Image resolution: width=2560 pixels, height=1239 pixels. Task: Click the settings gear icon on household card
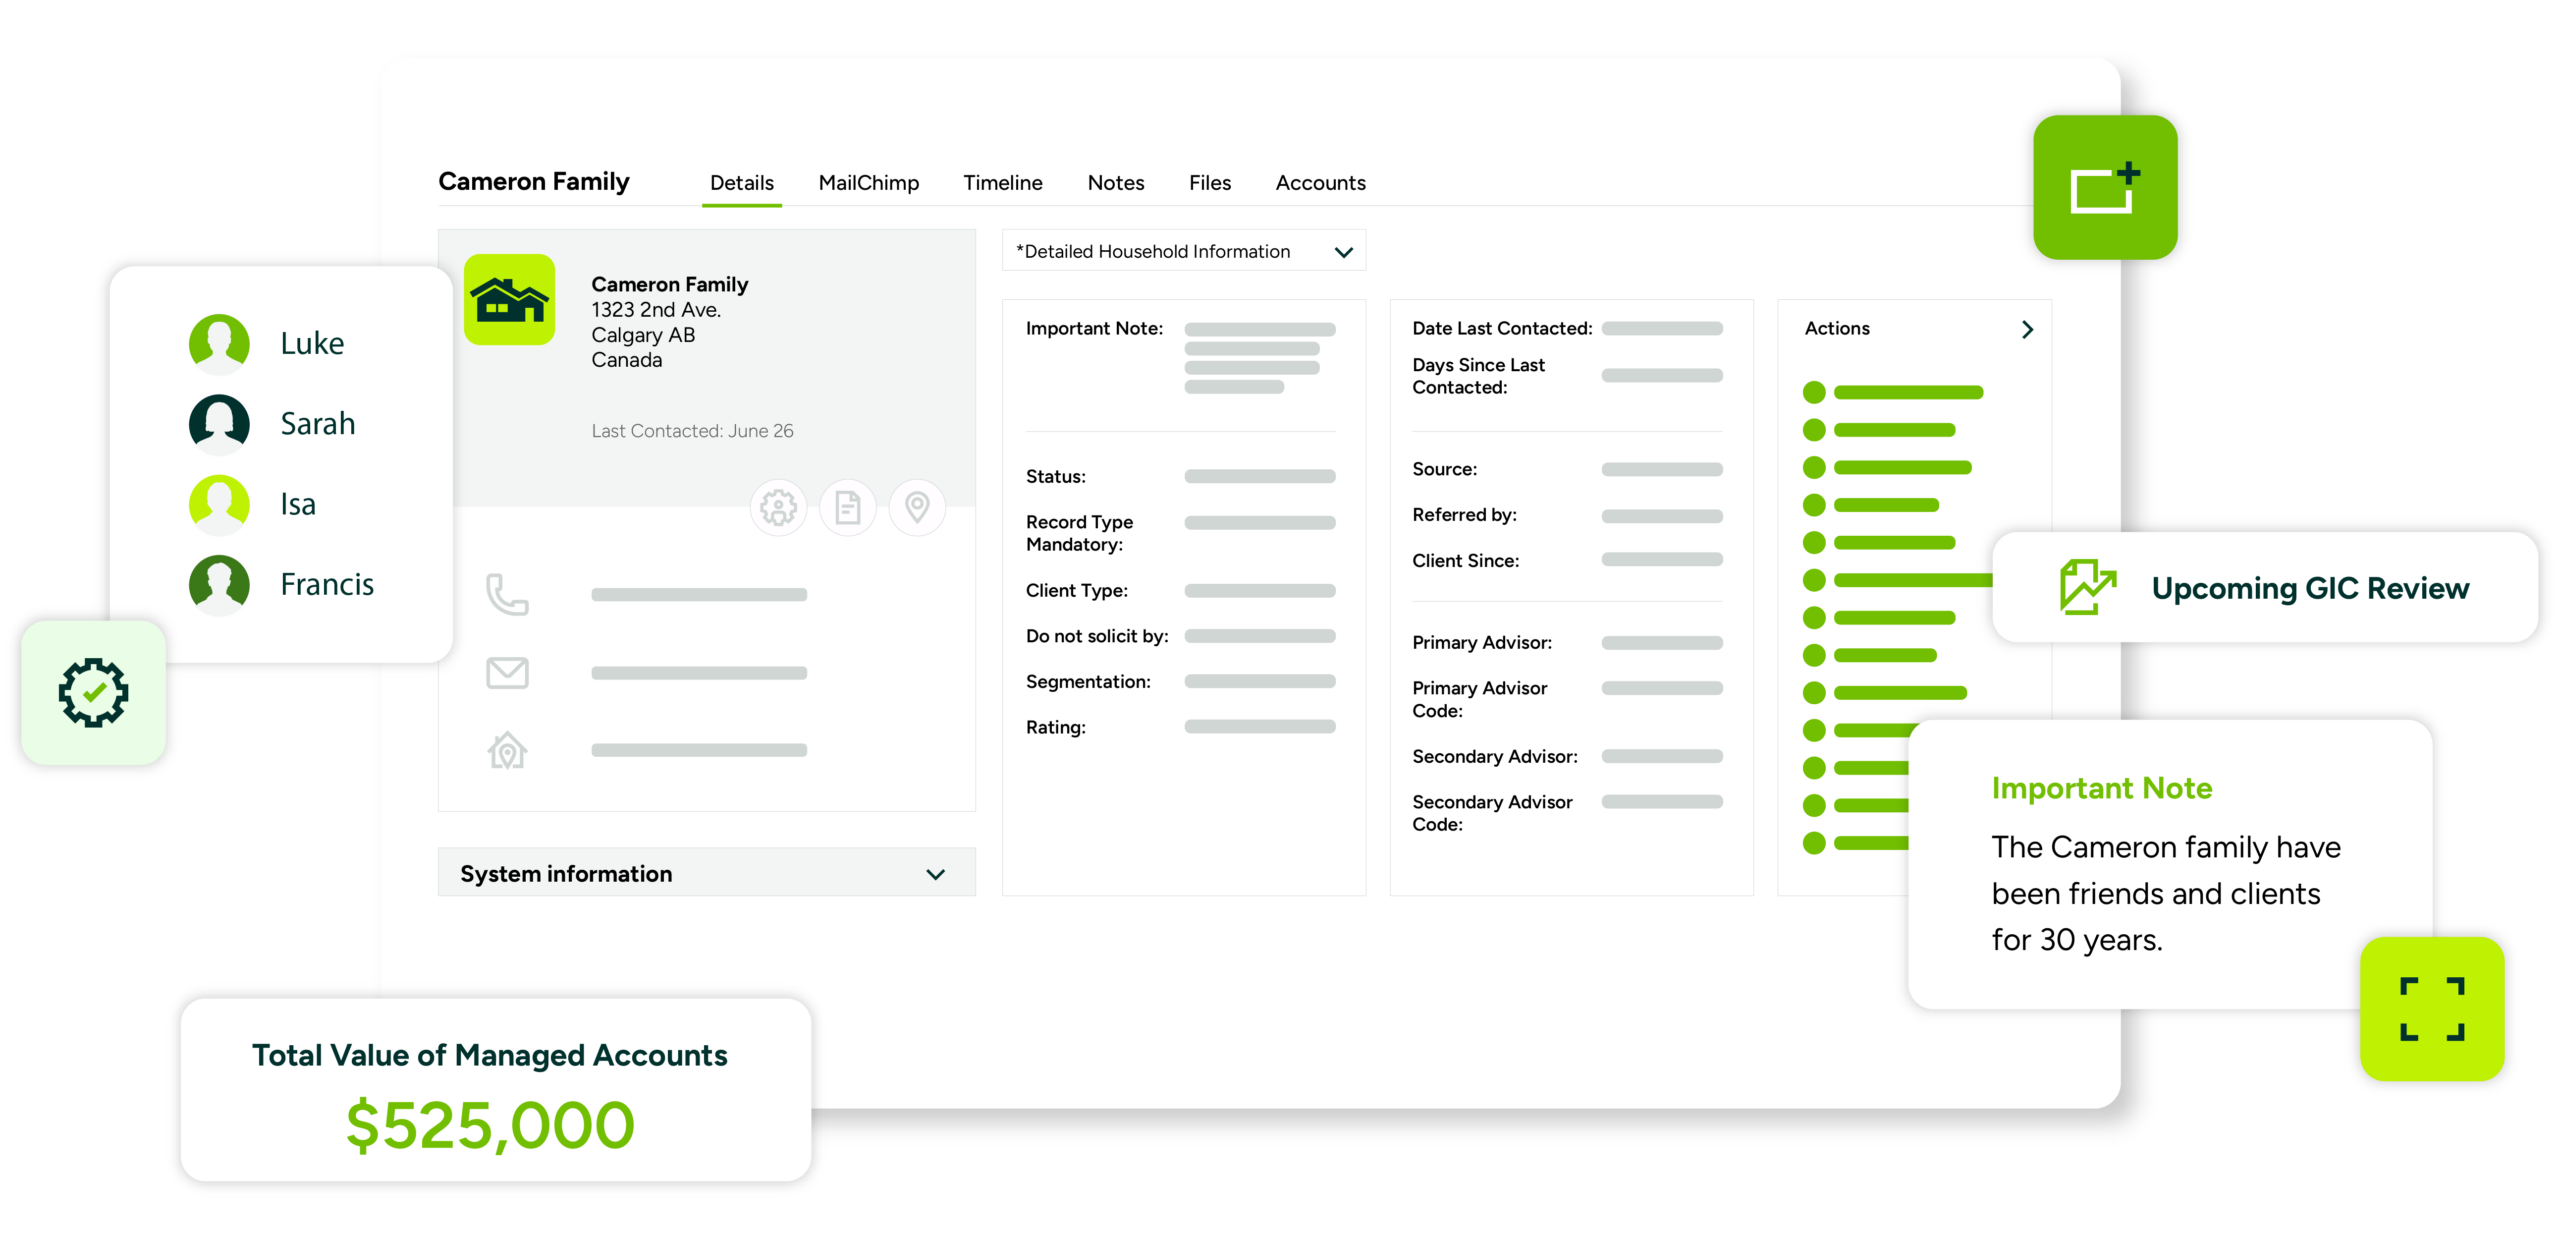point(778,508)
